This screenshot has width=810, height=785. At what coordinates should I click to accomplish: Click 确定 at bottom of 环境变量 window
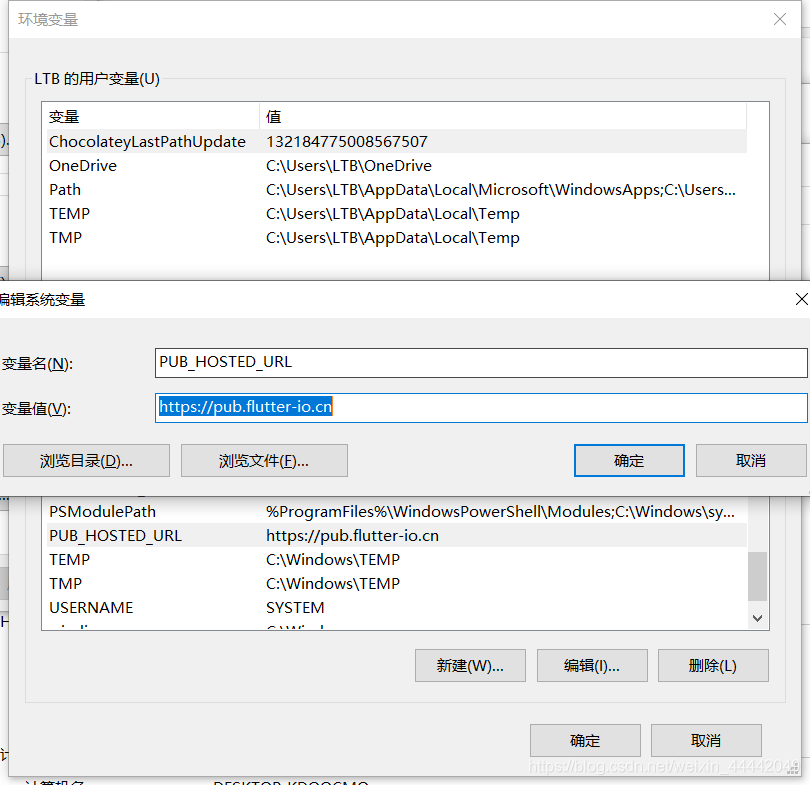point(585,741)
